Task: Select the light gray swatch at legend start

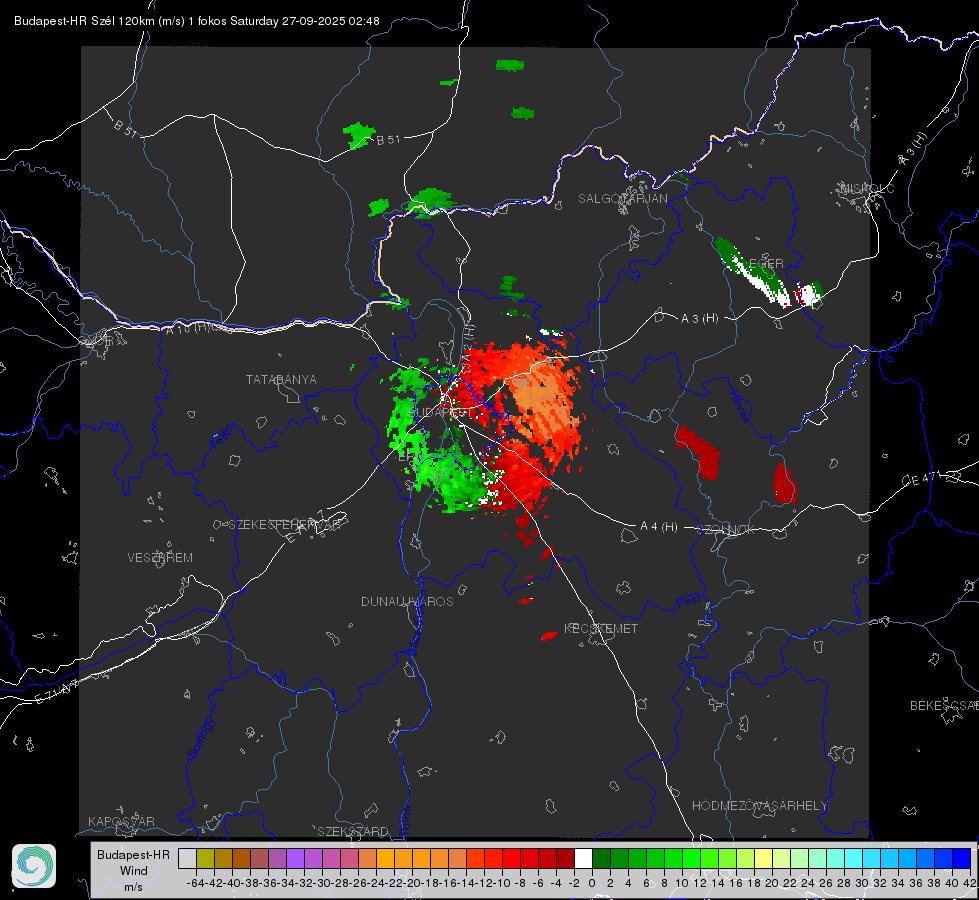Action: pos(187,859)
